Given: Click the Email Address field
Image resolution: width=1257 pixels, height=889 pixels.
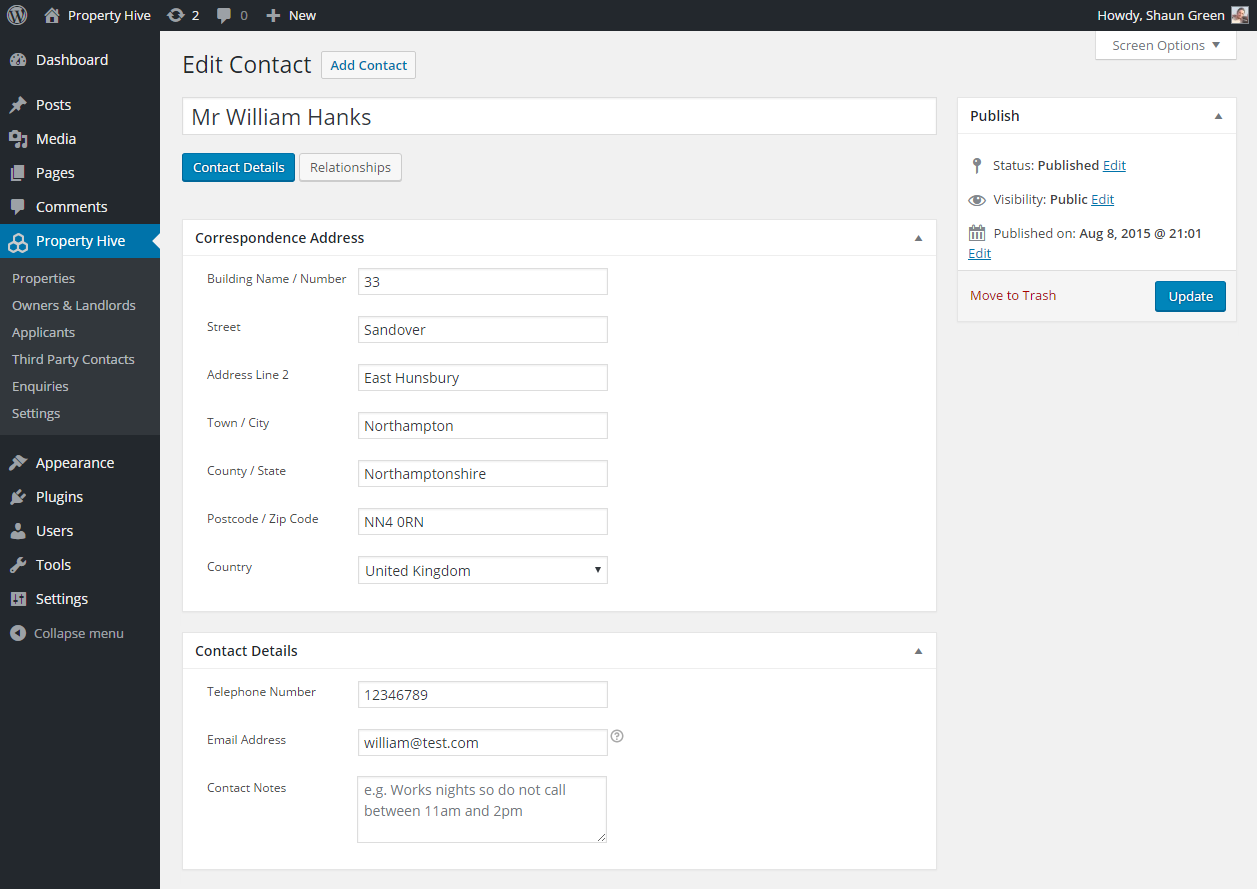Looking at the screenshot, I should [483, 742].
